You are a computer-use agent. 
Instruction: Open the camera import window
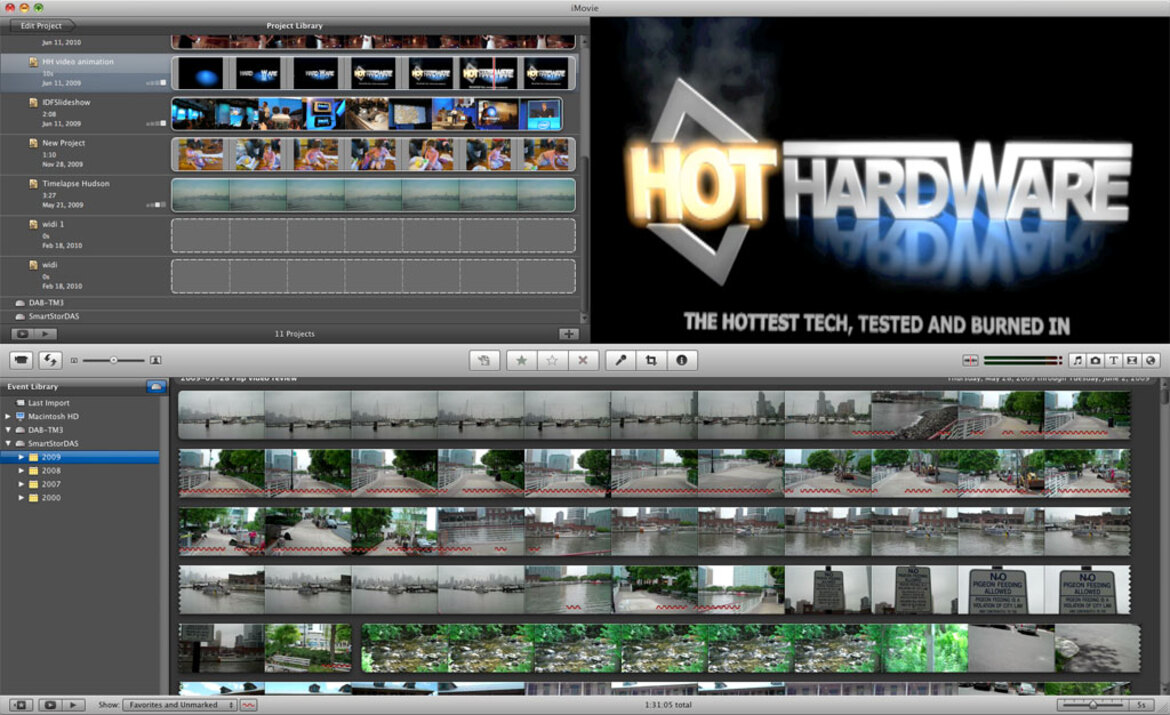pos(21,360)
